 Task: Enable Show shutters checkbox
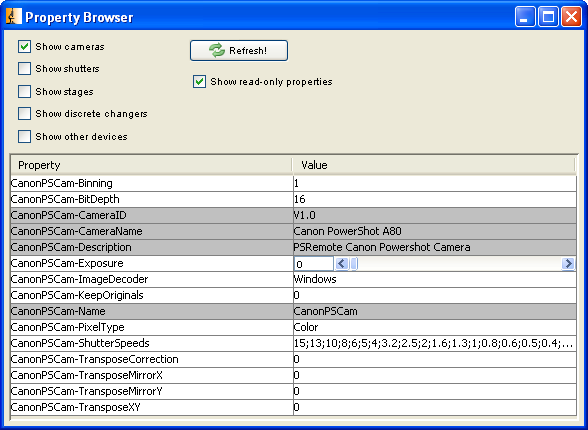coord(24,69)
